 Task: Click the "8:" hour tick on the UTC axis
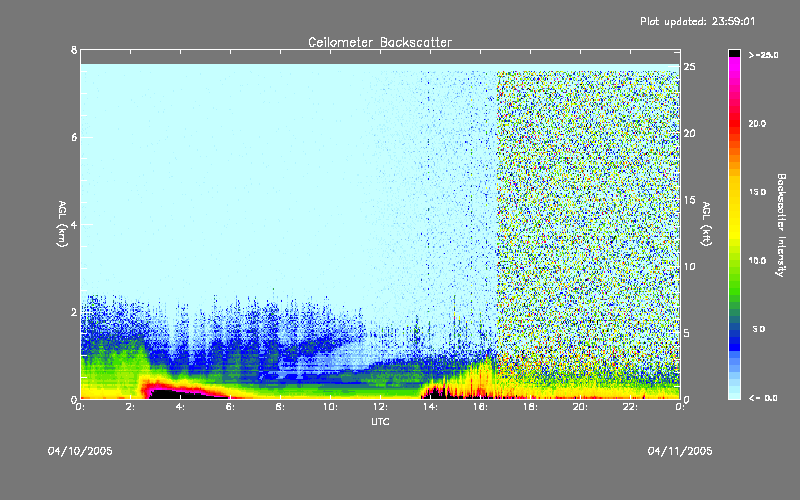(x=281, y=407)
